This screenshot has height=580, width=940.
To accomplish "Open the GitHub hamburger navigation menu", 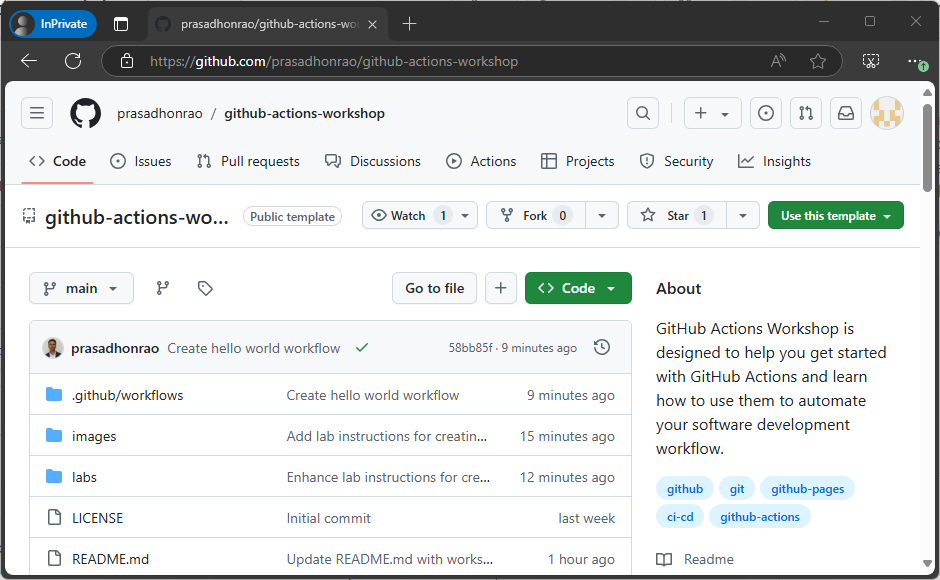I will [x=37, y=113].
